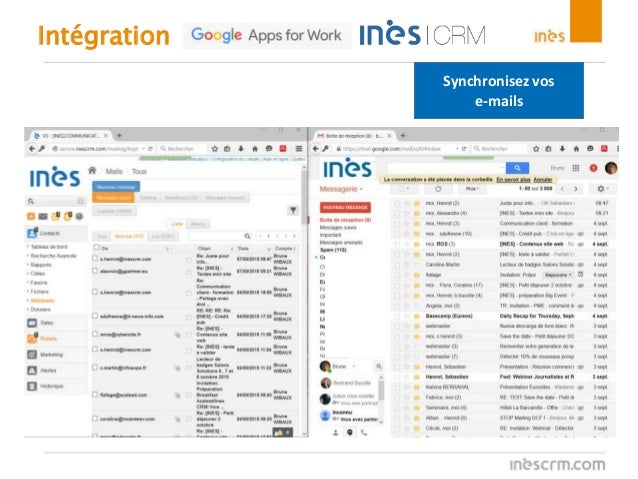
Task: Click the blue Gmail search button
Action: pos(517,168)
